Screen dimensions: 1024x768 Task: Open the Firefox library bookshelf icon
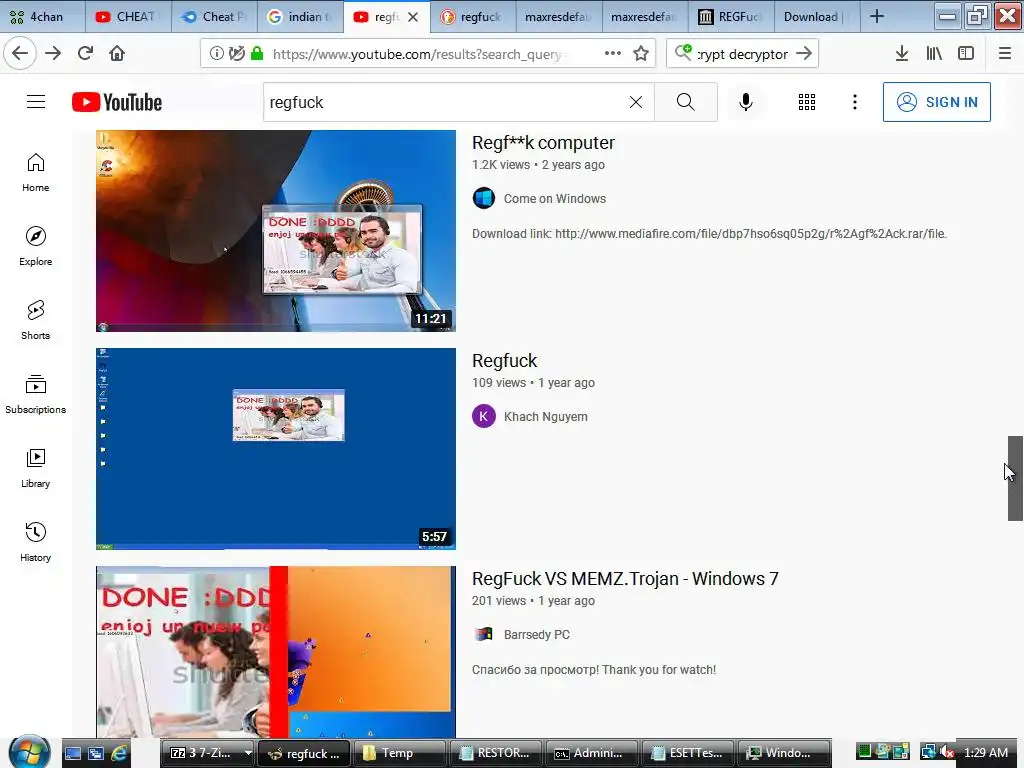(x=934, y=54)
